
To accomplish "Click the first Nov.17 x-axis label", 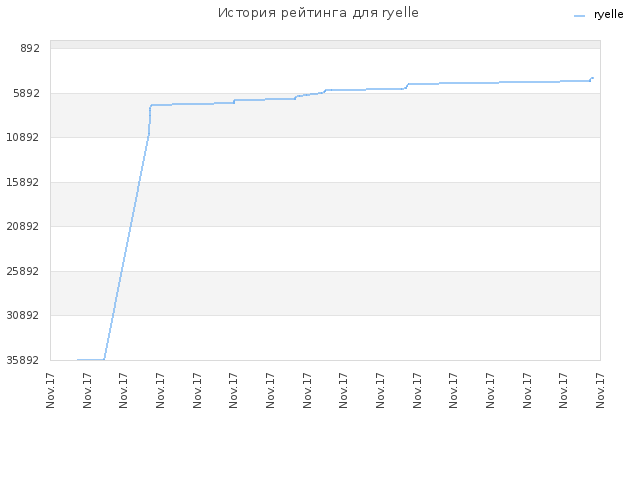I will pyautogui.click(x=50, y=390).
